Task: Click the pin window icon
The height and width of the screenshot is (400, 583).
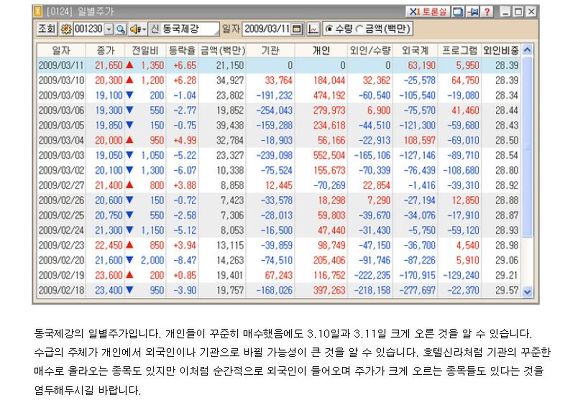Action: [x=473, y=12]
